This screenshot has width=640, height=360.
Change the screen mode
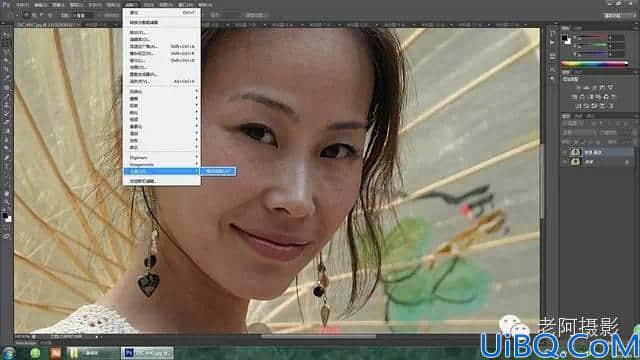pyautogui.click(x=6, y=236)
